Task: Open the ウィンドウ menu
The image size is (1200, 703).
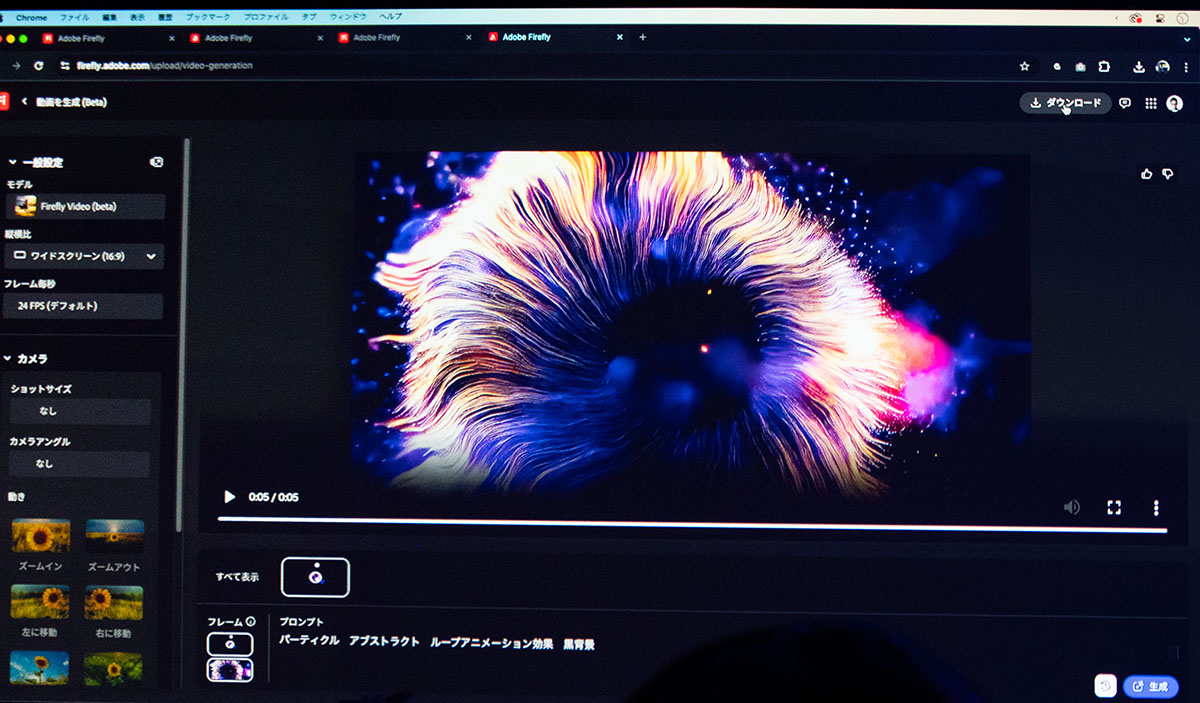Action: pos(347,17)
